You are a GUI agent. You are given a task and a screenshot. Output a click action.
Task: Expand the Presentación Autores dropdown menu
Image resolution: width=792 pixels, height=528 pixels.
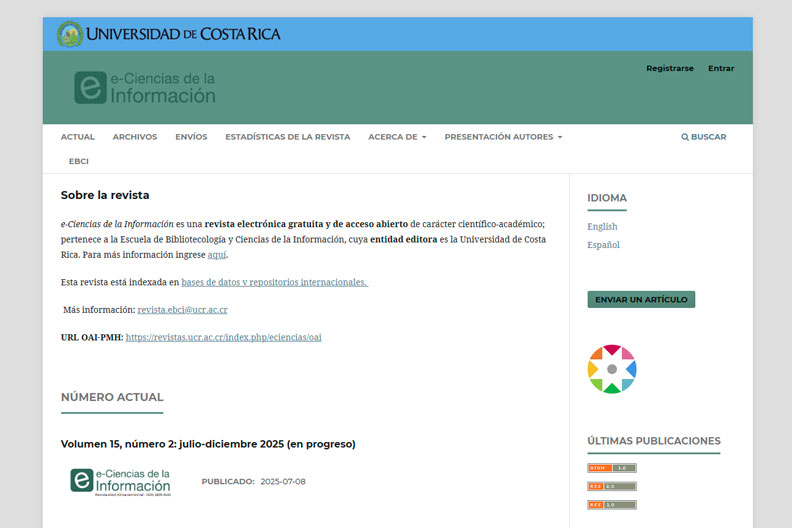503,137
